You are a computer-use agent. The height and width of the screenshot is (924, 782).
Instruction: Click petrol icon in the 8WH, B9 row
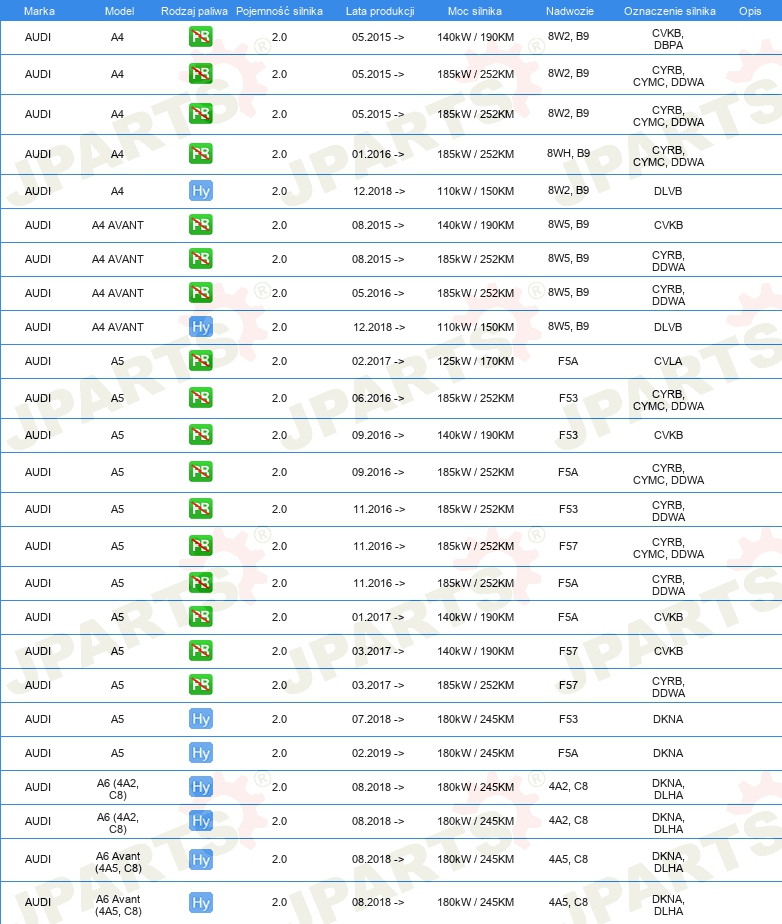200,154
